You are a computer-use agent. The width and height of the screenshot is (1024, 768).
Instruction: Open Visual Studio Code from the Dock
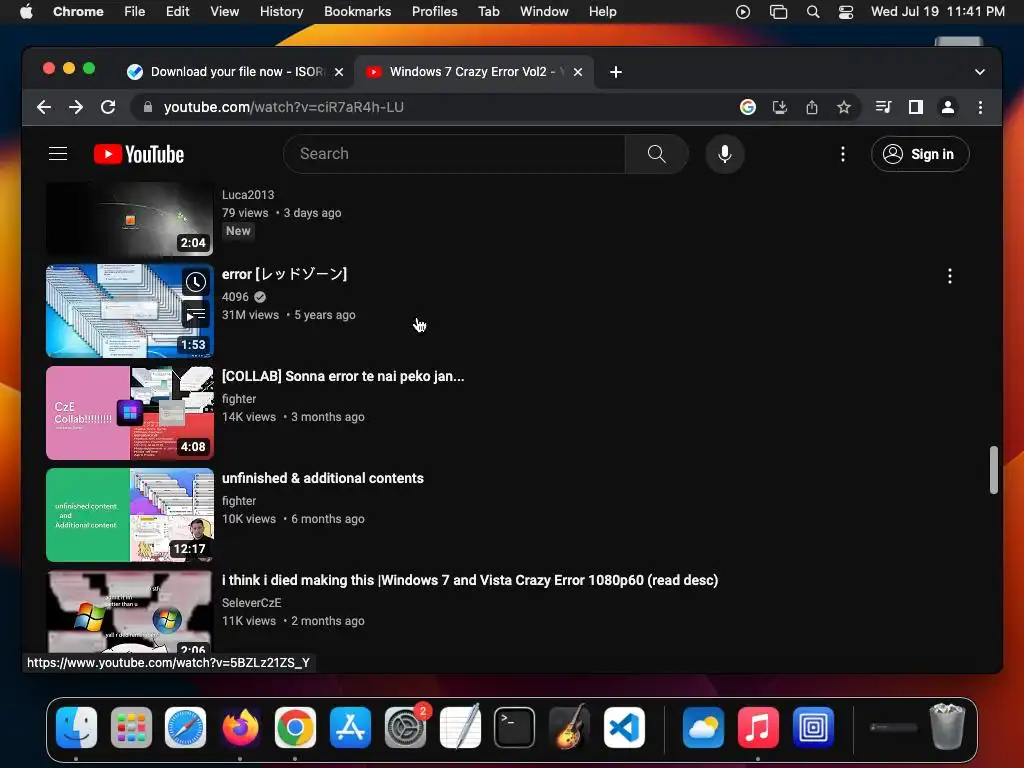624,728
